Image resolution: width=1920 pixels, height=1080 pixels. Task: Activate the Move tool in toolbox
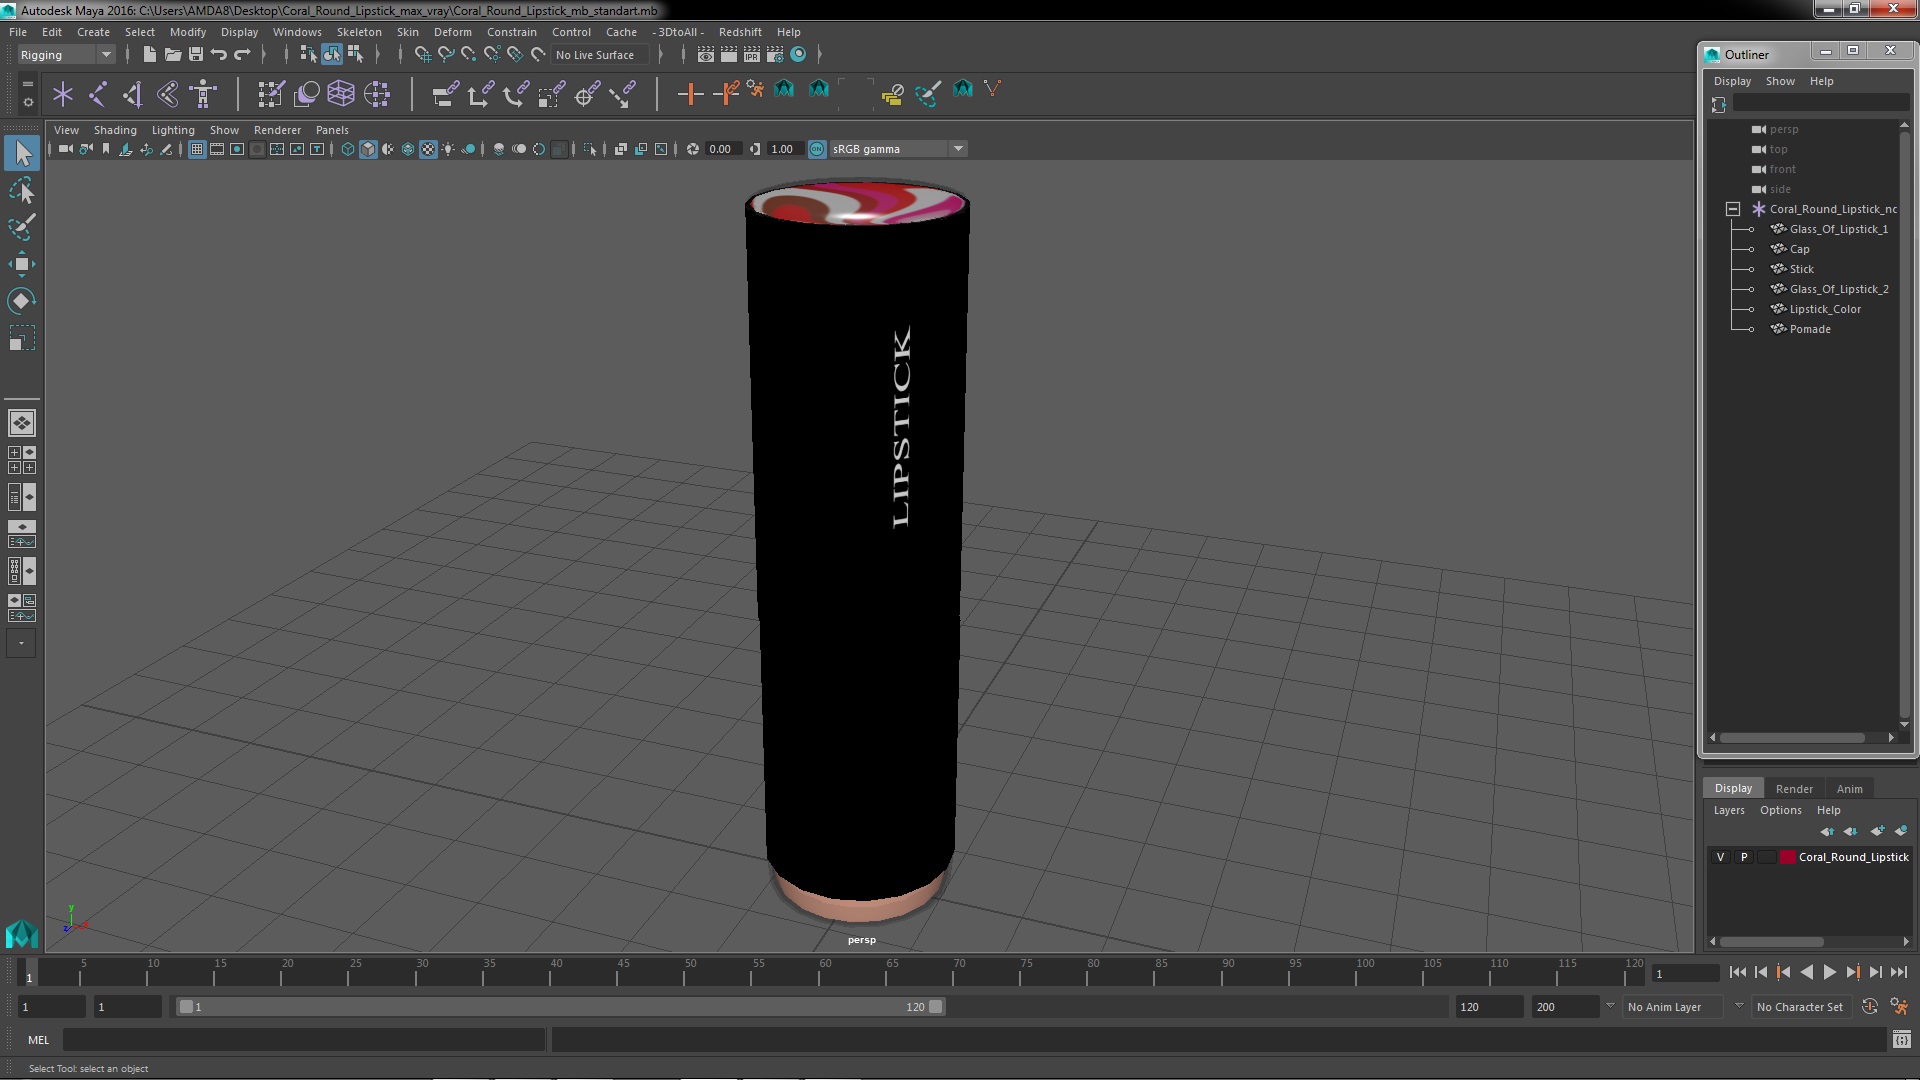tap(22, 264)
